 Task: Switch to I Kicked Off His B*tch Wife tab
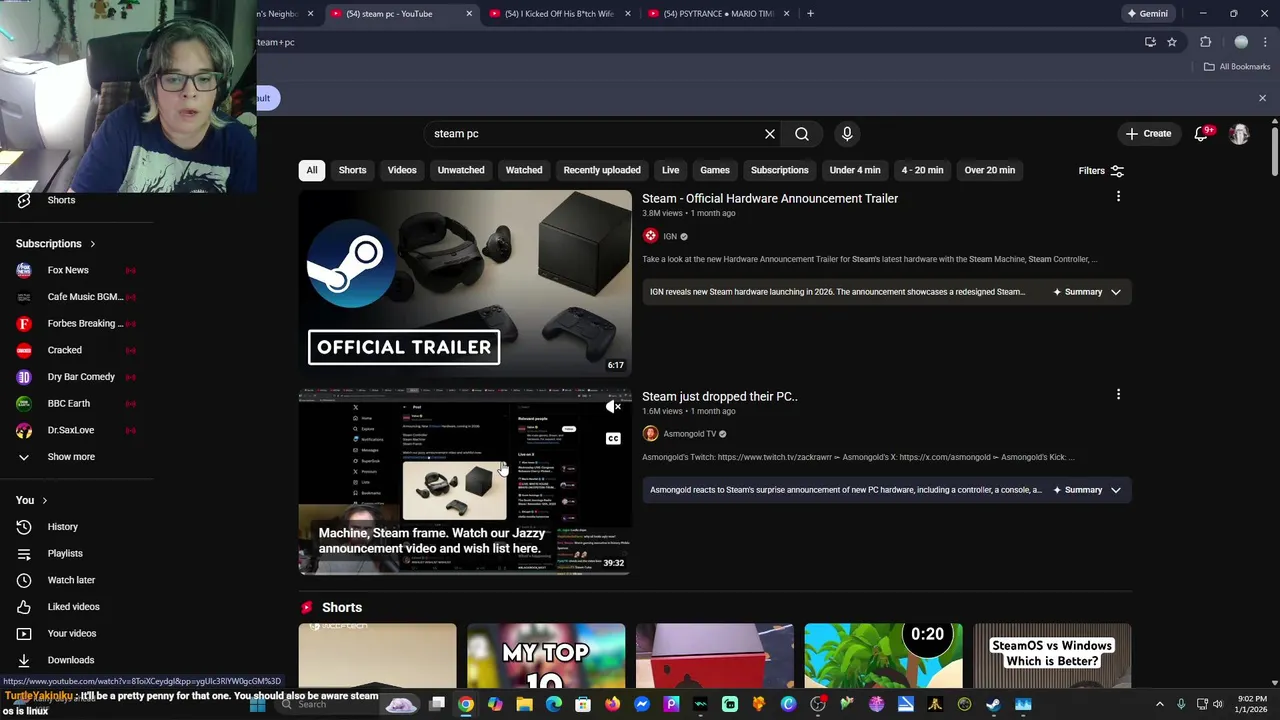click(560, 14)
